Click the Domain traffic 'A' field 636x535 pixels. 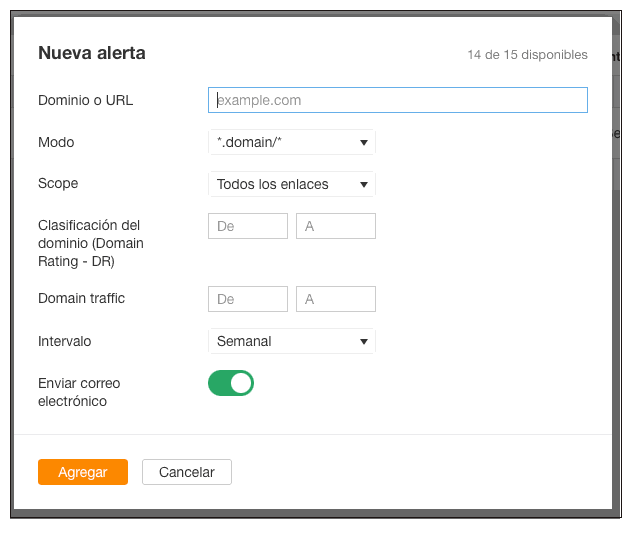click(336, 299)
